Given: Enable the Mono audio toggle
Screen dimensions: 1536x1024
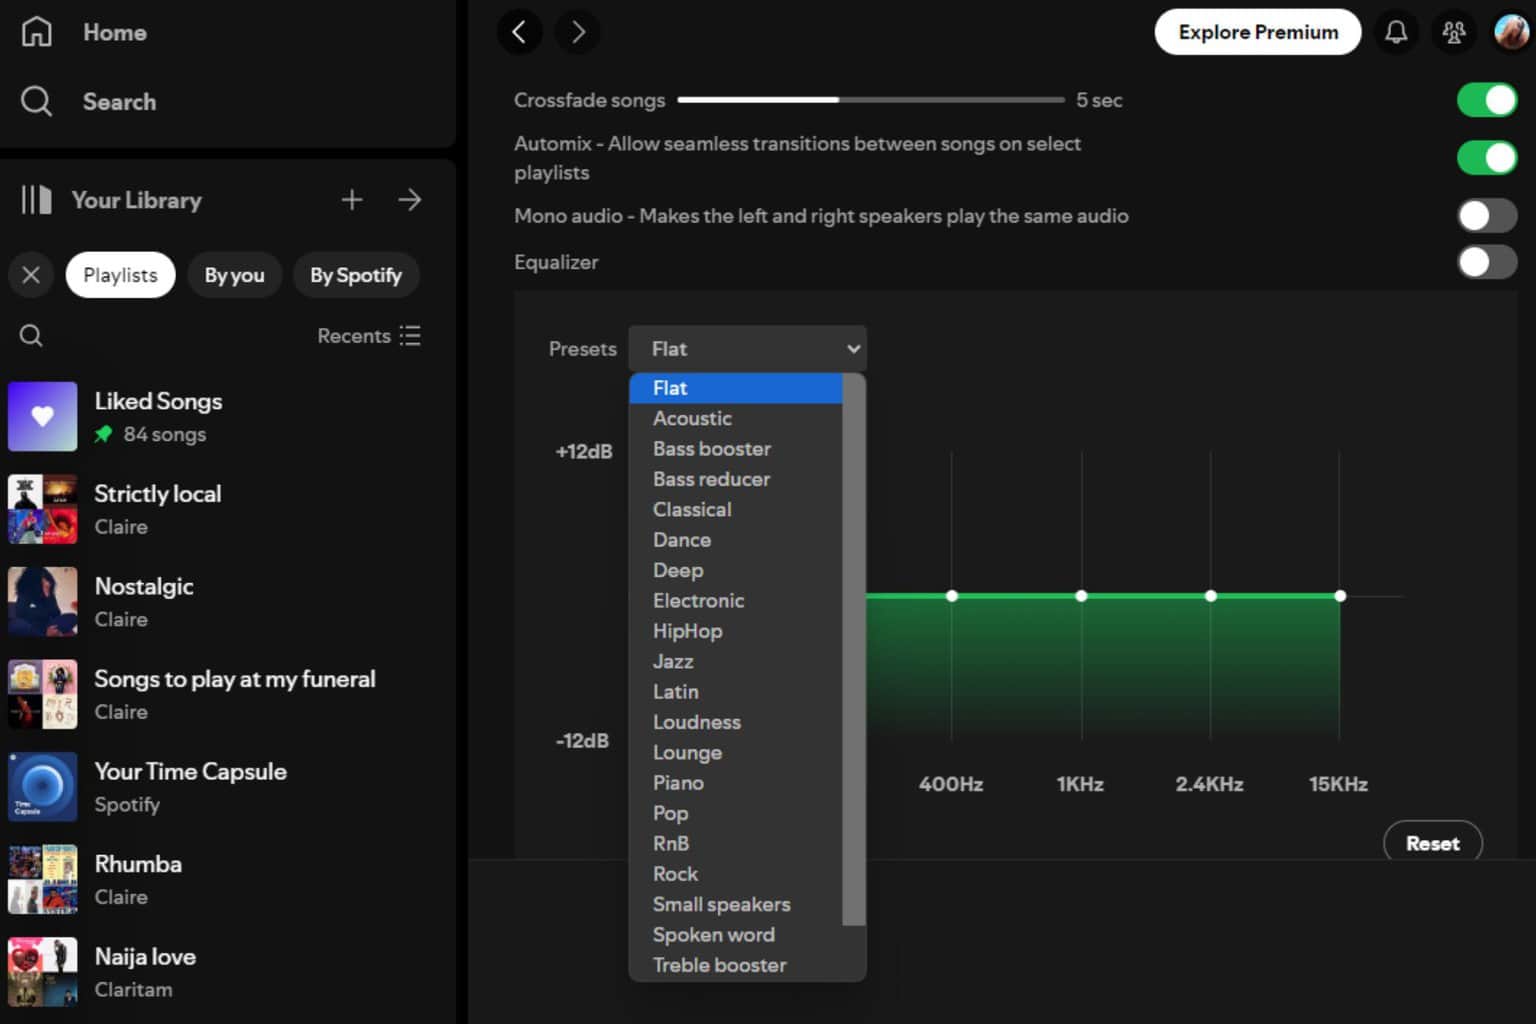Looking at the screenshot, I should pos(1487,216).
